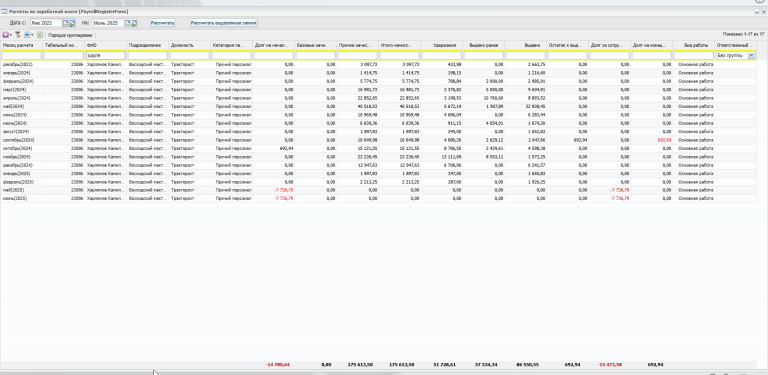Sort by 'ФИО' column header
768x375 pixels.
pos(105,45)
